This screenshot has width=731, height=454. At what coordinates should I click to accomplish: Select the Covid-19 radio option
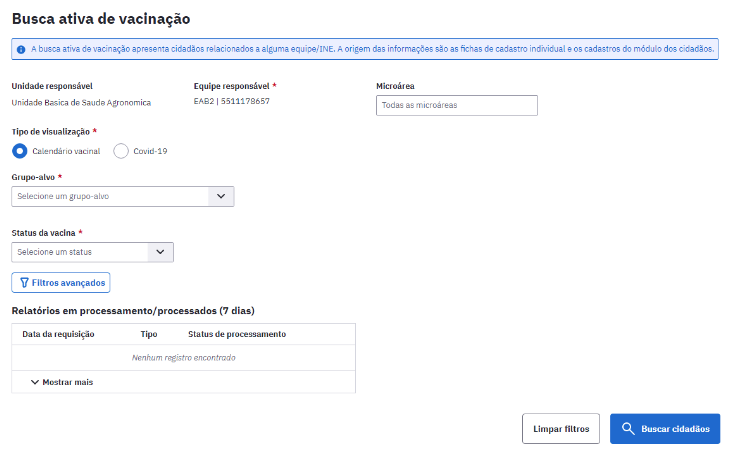(x=121, y=151)
